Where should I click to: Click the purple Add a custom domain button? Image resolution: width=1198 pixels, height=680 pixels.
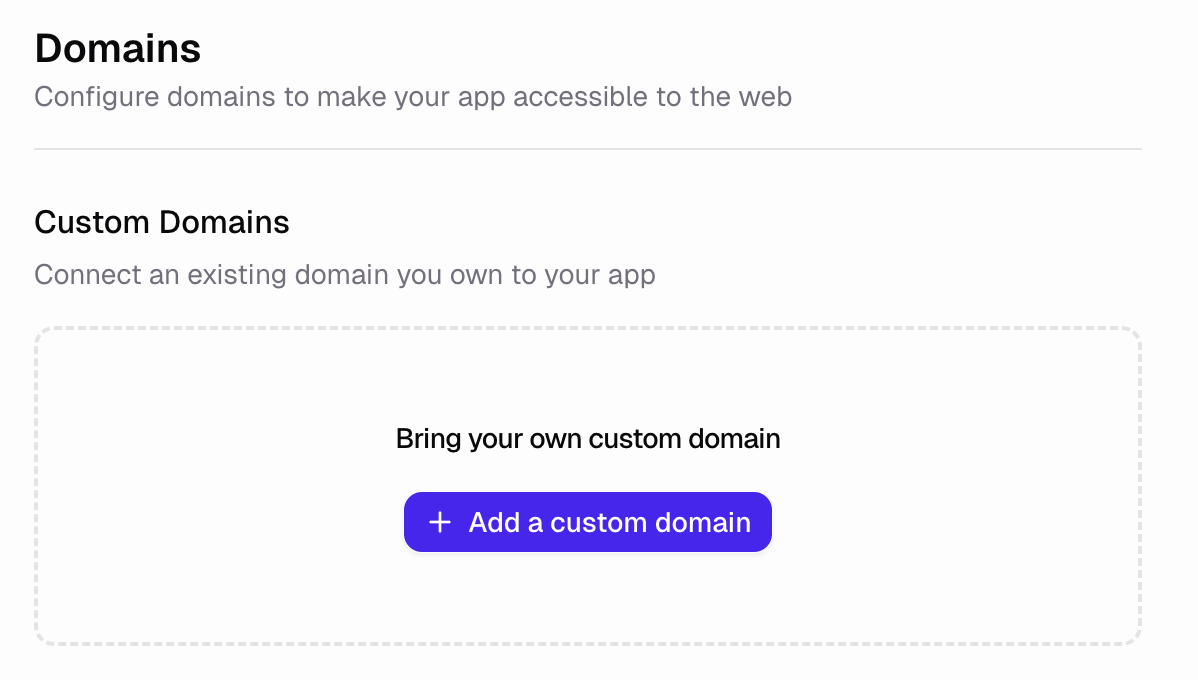[x=587, y=521]
